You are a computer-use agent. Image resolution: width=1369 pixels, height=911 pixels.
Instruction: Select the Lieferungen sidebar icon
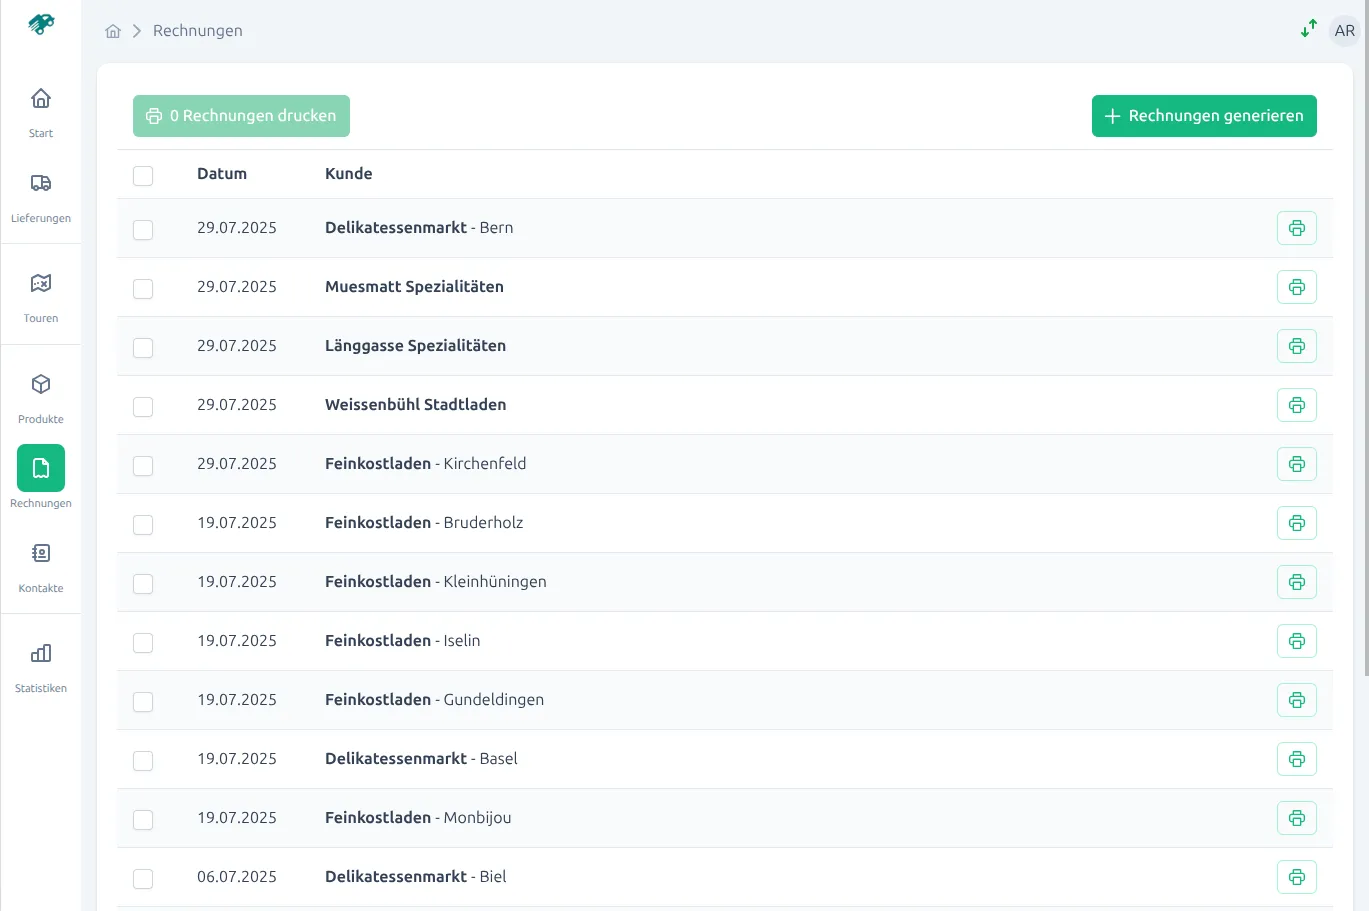(x=40, y=195)
